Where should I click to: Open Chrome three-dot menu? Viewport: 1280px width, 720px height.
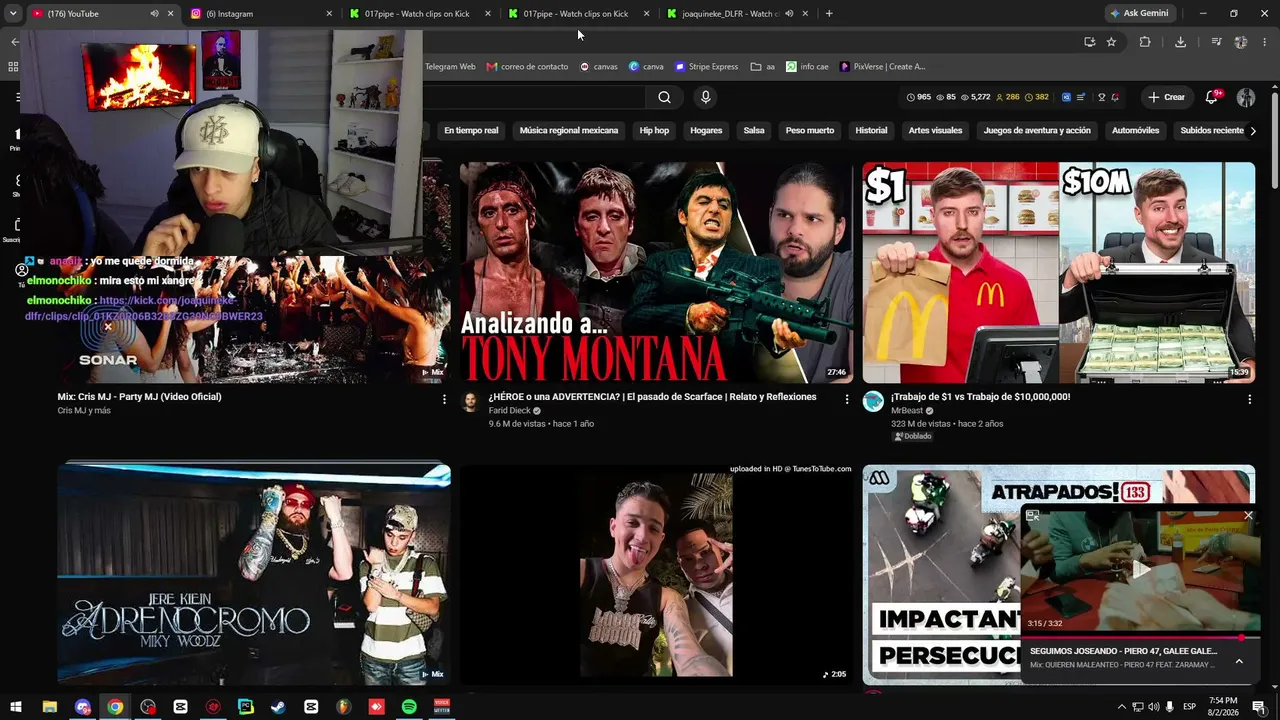tap(1265, 42)
